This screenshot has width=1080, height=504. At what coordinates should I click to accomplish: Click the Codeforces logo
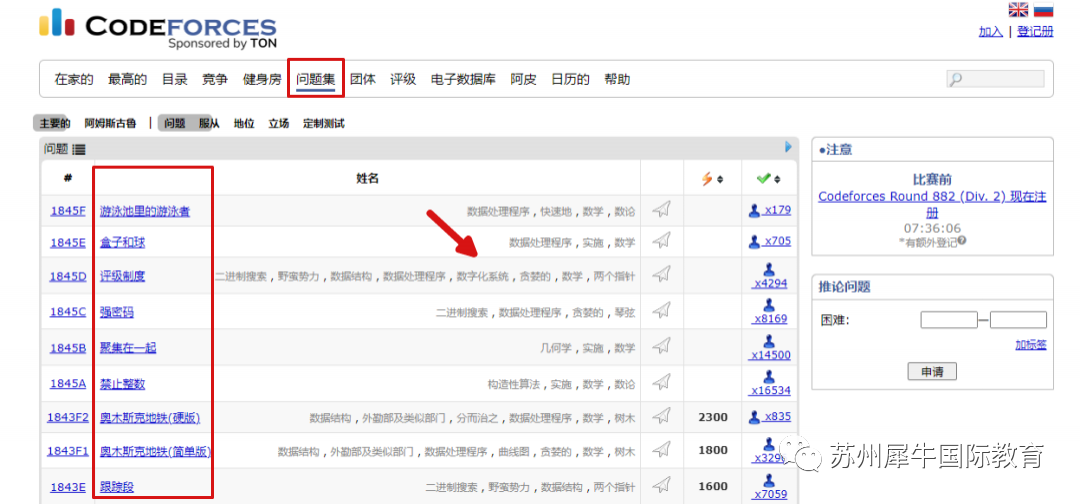click(158, 29)
